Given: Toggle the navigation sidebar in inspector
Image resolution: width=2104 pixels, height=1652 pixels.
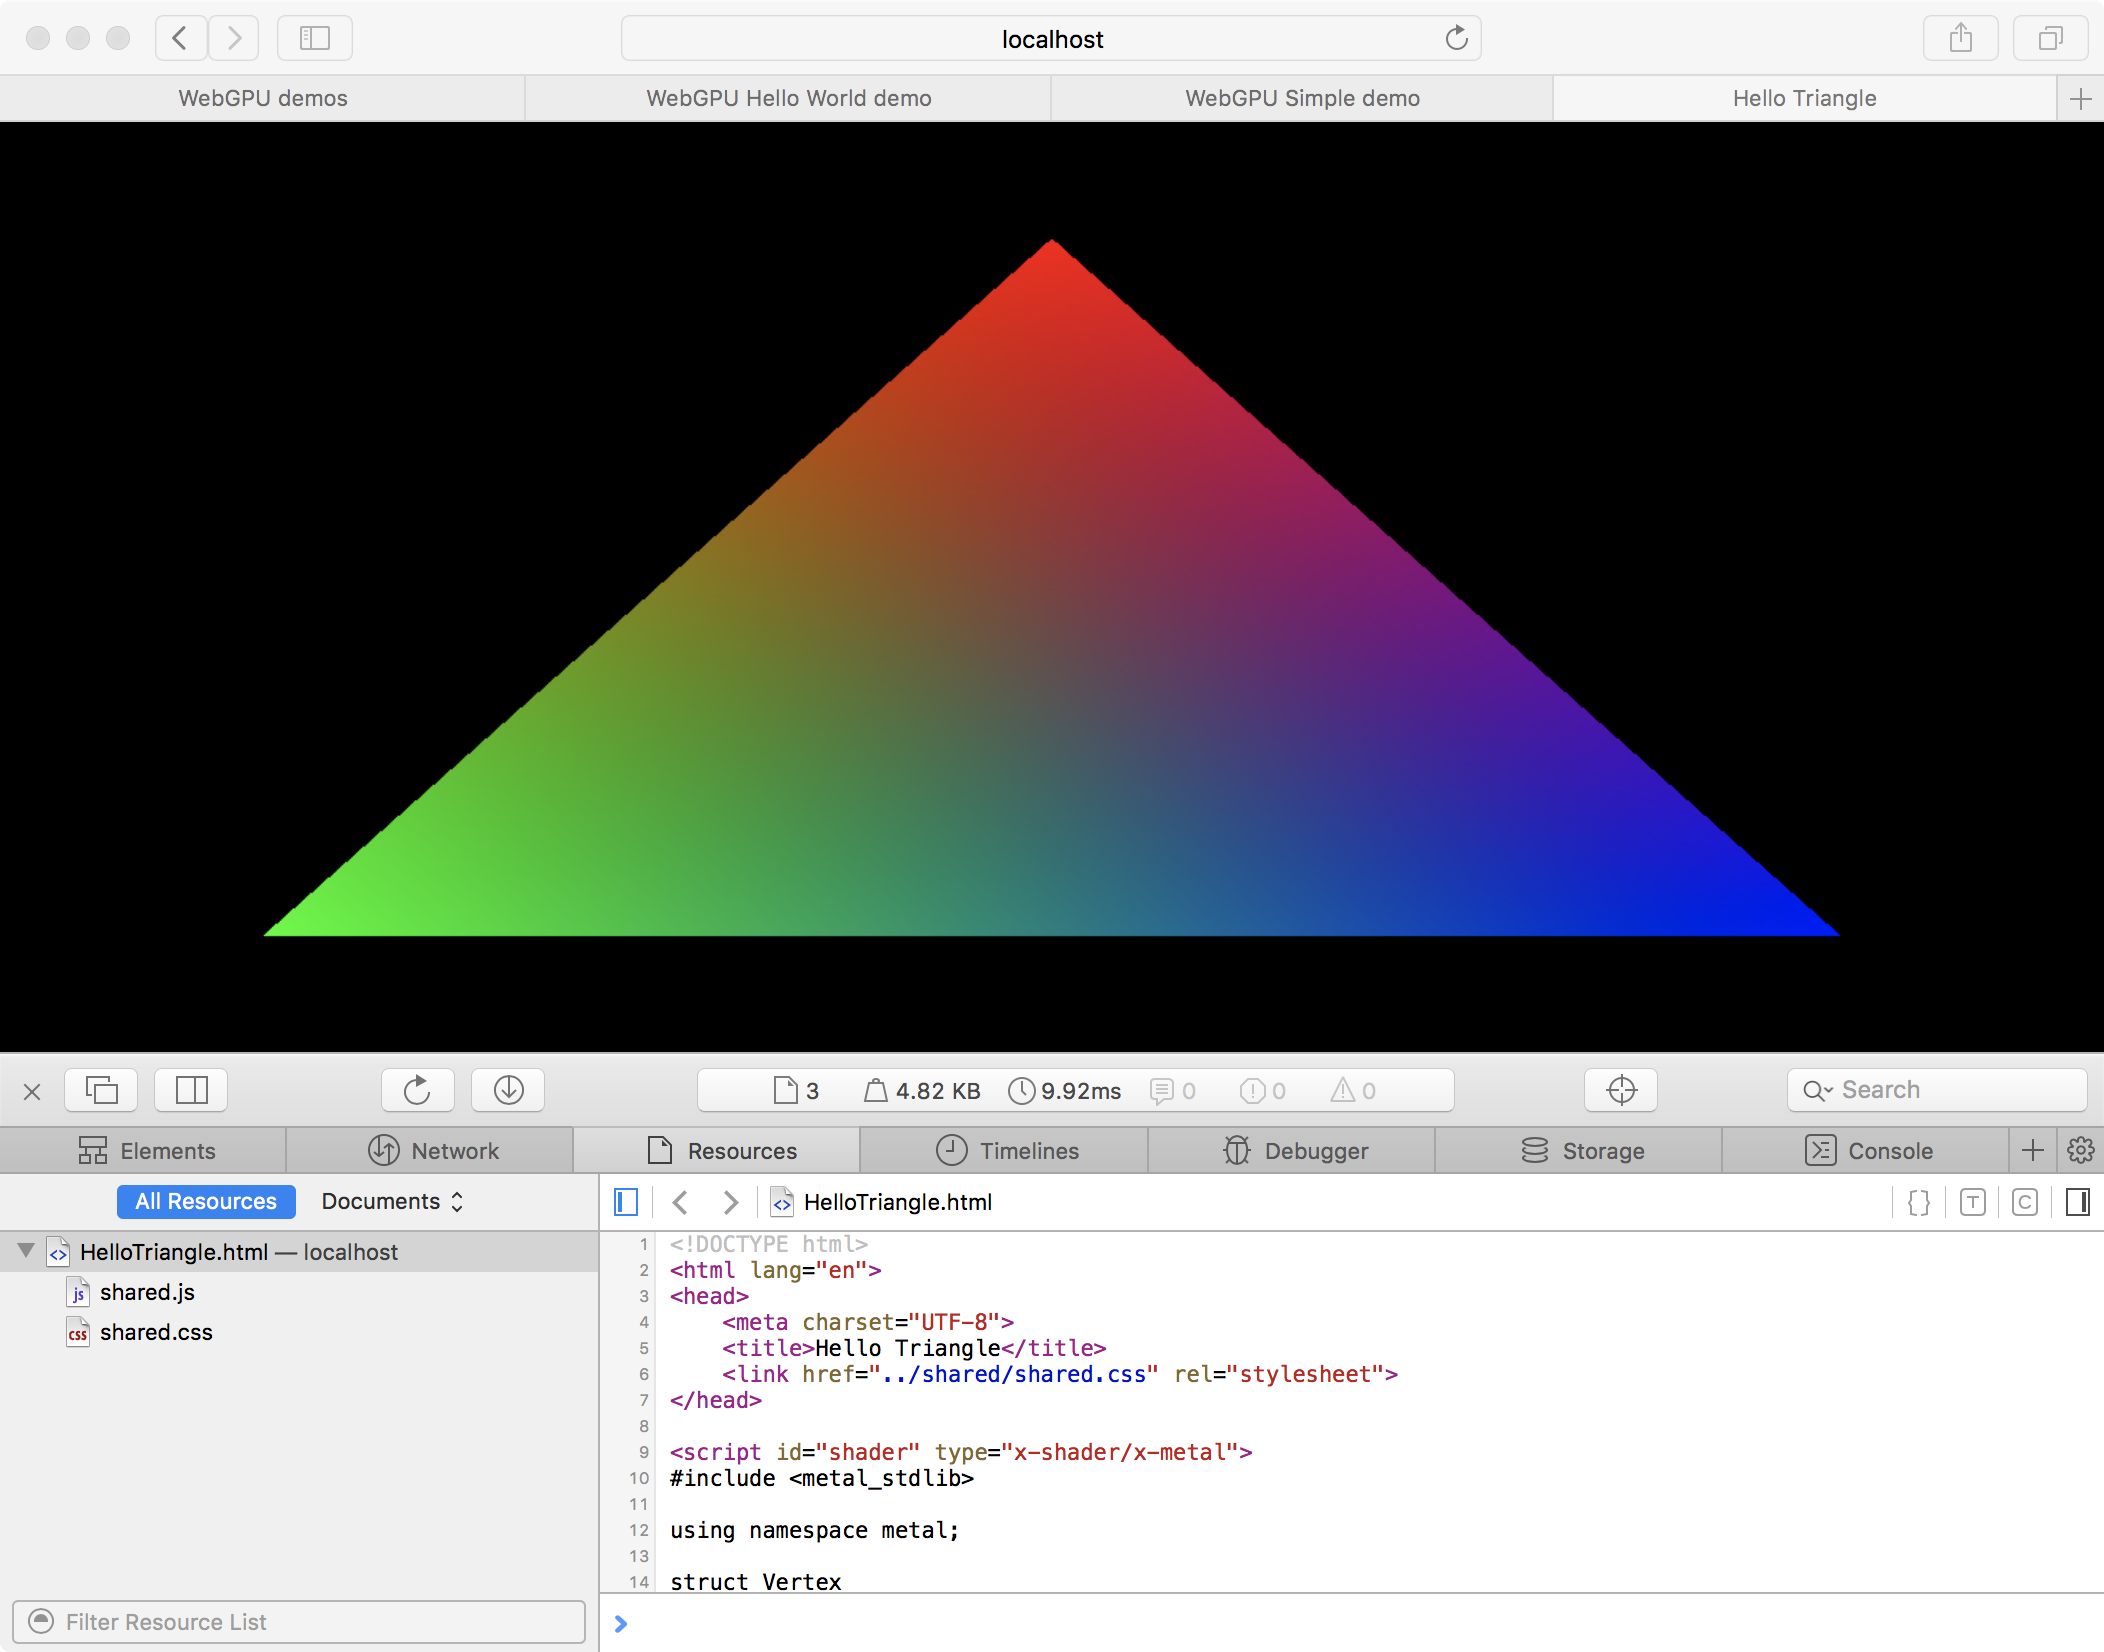Looking at the screenshot, I should pos(626,1202).
